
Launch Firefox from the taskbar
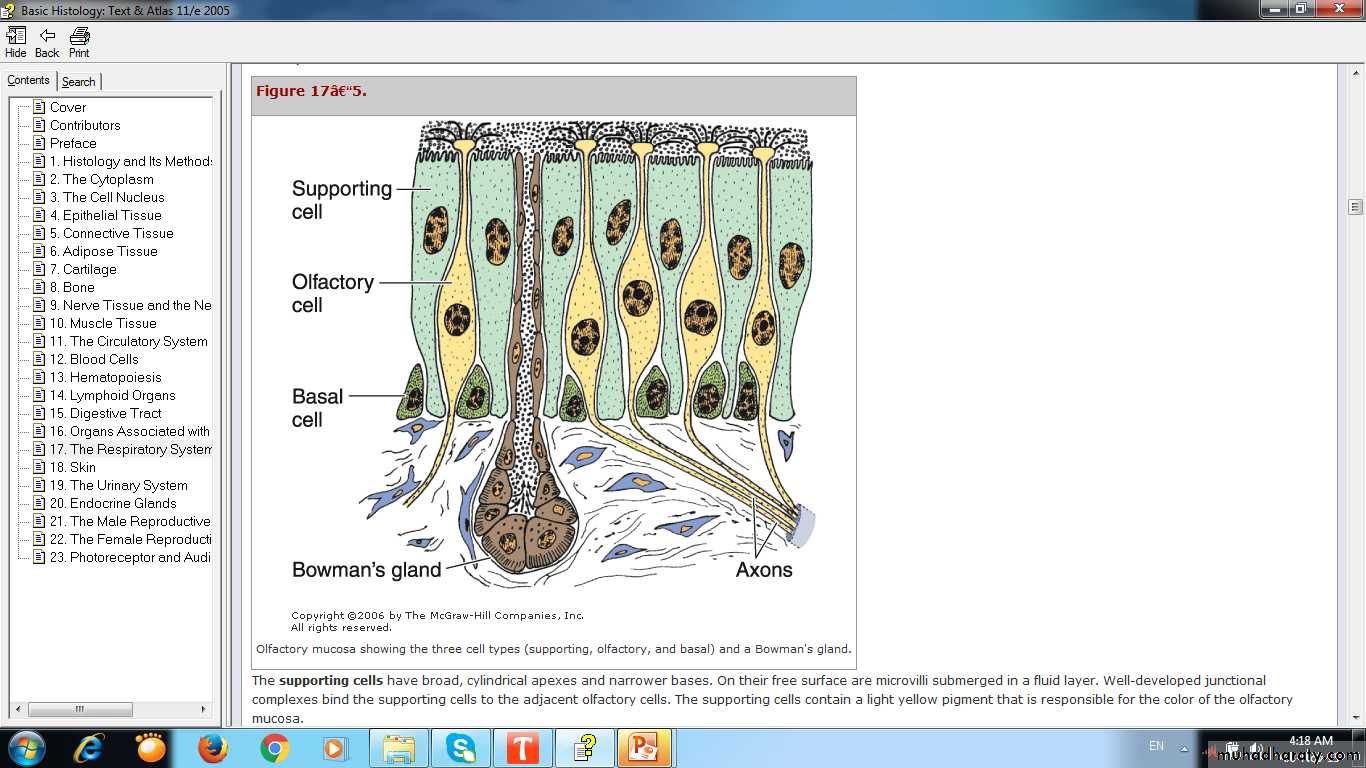[x=213, y=748]
